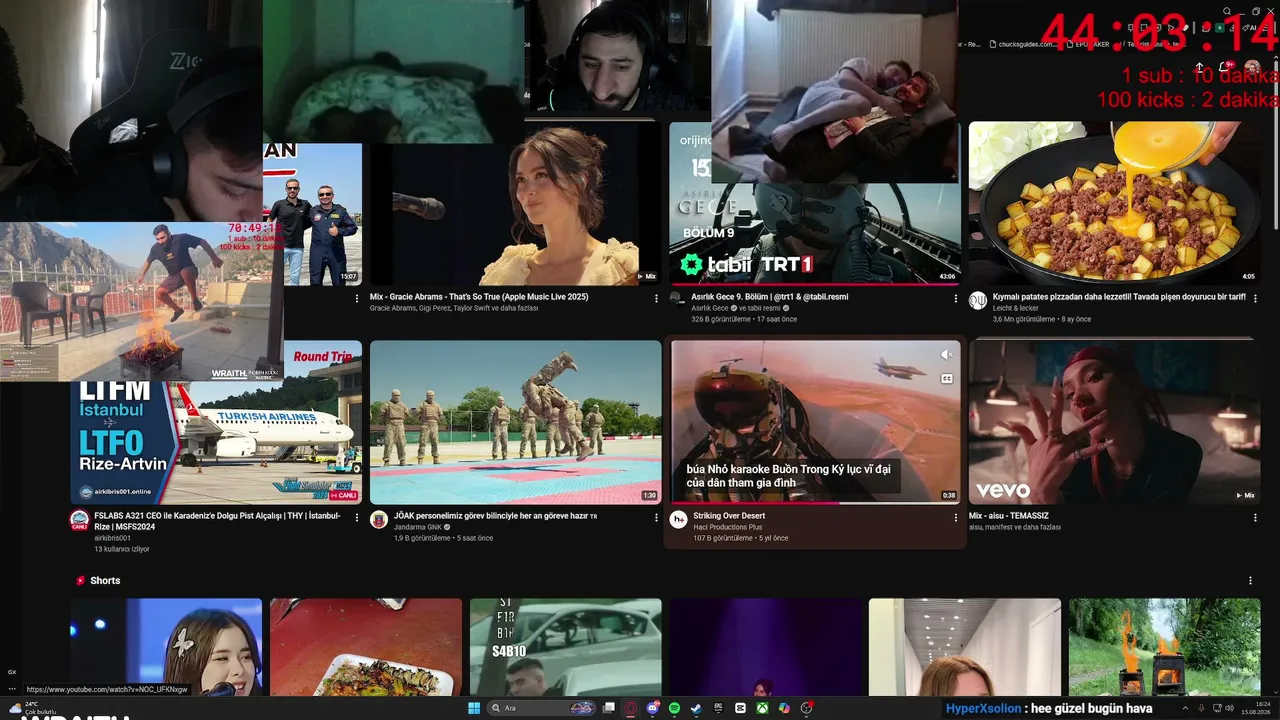Click the Shorts section heading
This screenshot has height=720, width=1280.
(105, 581)
